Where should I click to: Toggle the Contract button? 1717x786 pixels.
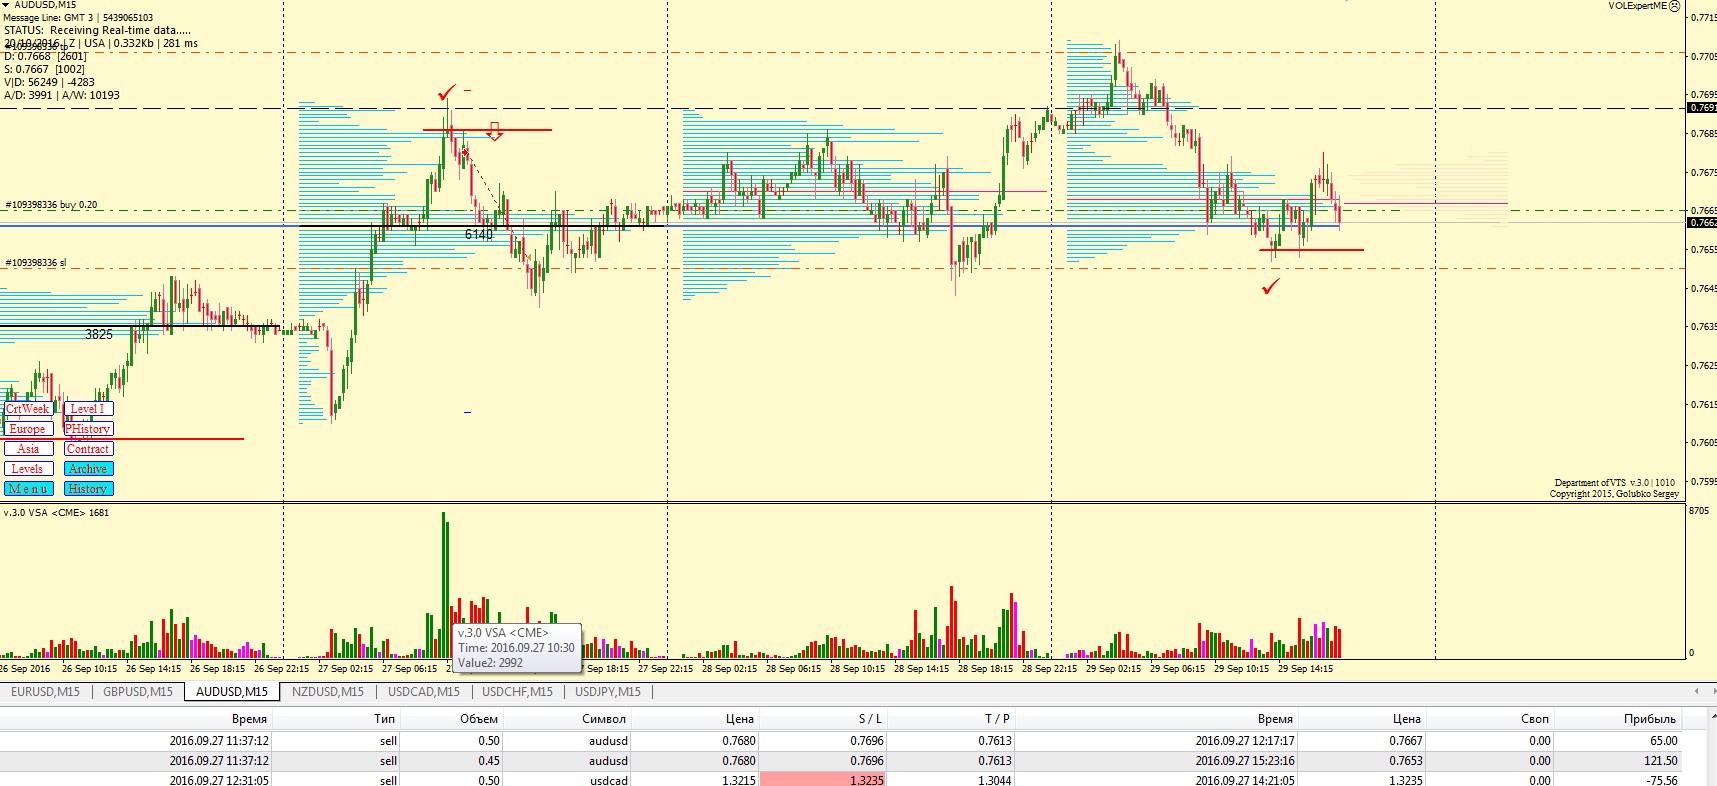pyautogui.click(x=88, y=448)
